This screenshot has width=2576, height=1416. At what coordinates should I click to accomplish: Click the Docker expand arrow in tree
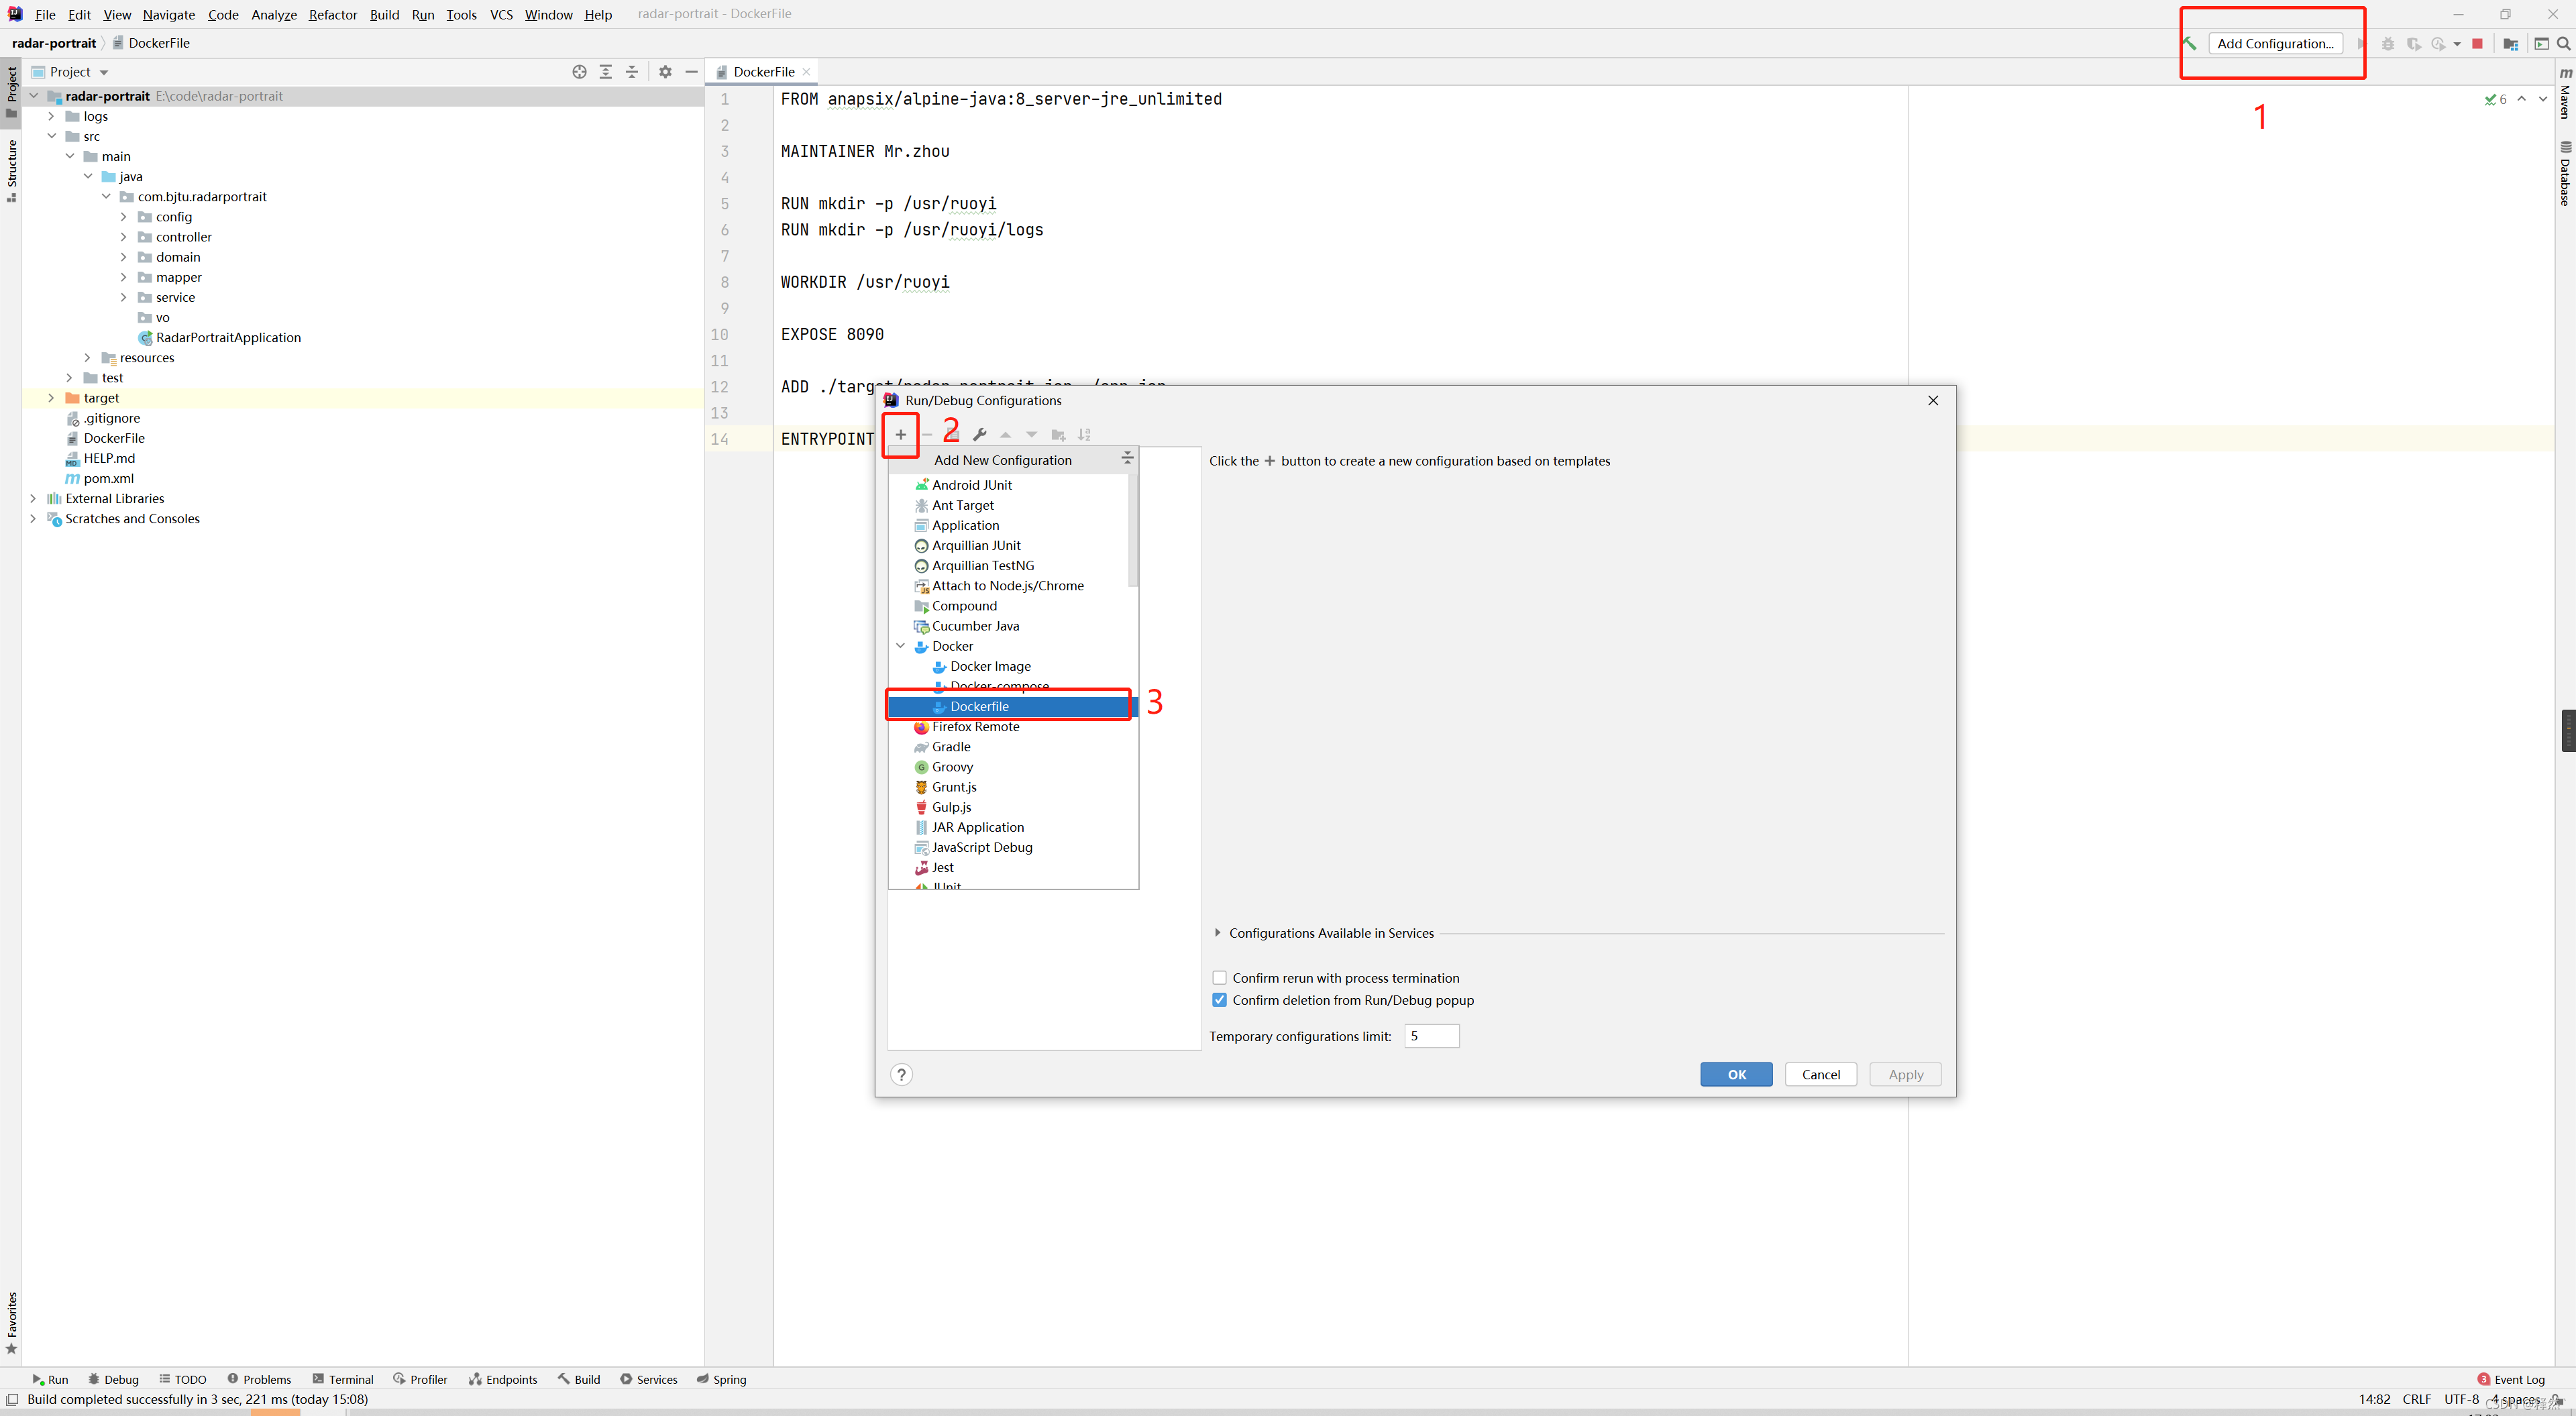[x=902, y=645]
